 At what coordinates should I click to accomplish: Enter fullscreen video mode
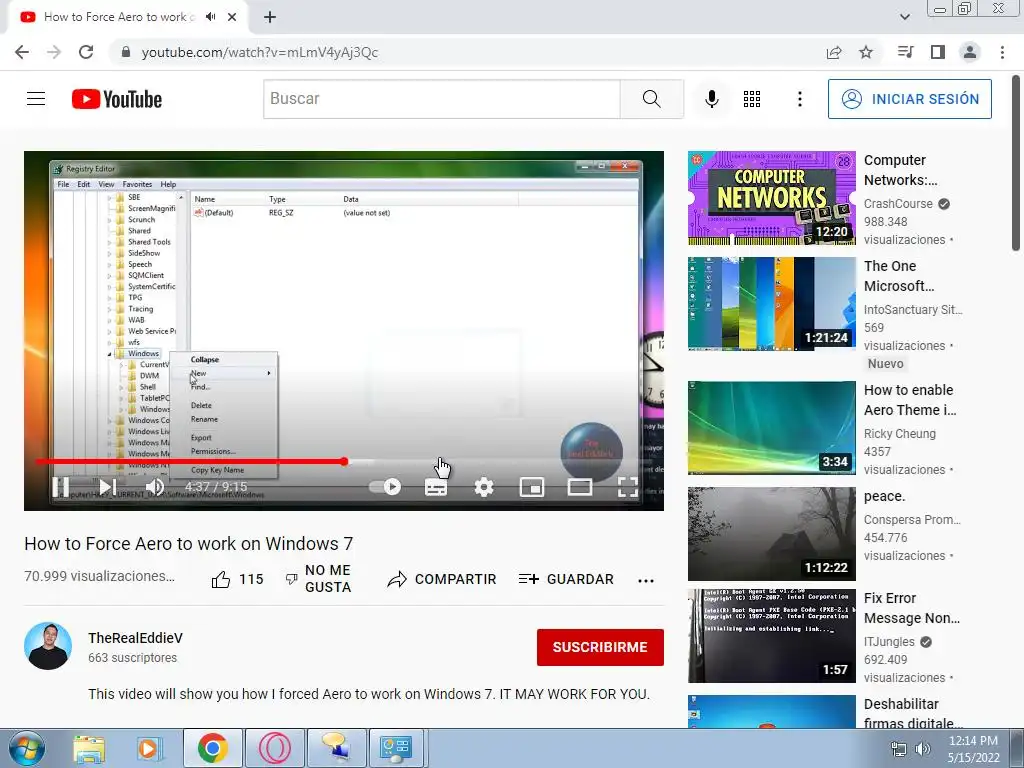(628, 487)
